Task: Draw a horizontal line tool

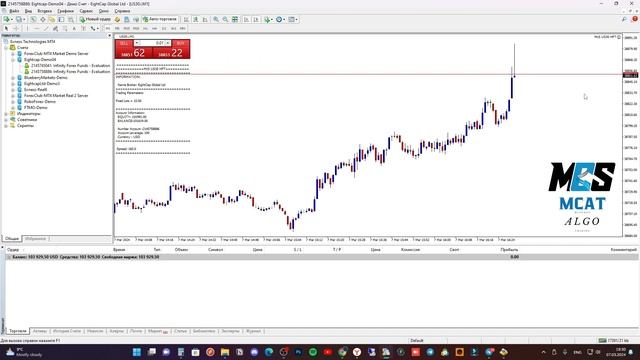Action: coord(37,28)
